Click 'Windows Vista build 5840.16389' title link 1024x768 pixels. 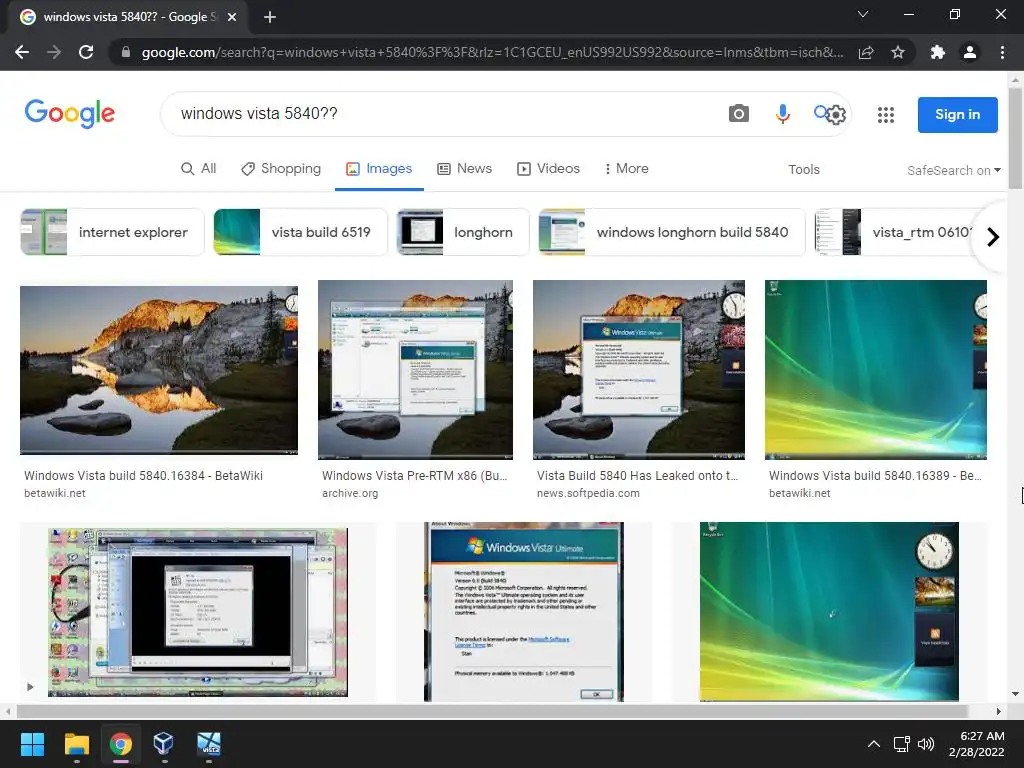[875, 475]
